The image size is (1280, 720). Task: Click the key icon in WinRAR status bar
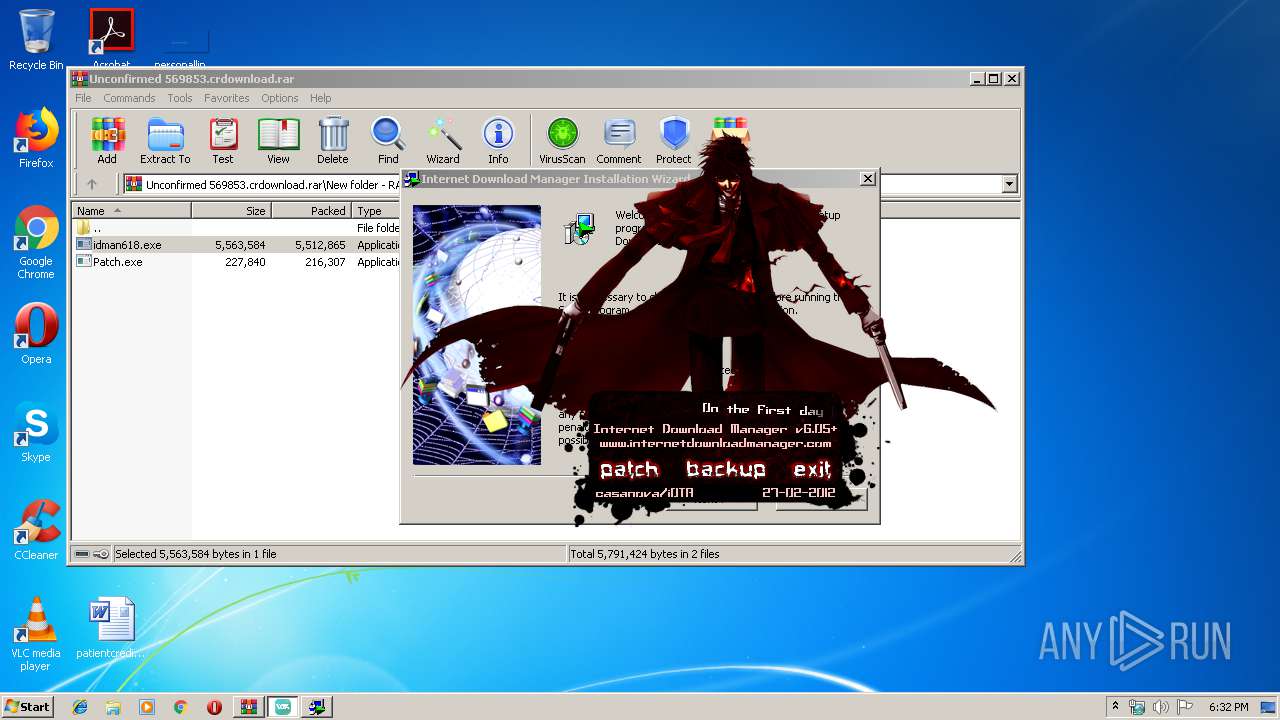[101, 554]
